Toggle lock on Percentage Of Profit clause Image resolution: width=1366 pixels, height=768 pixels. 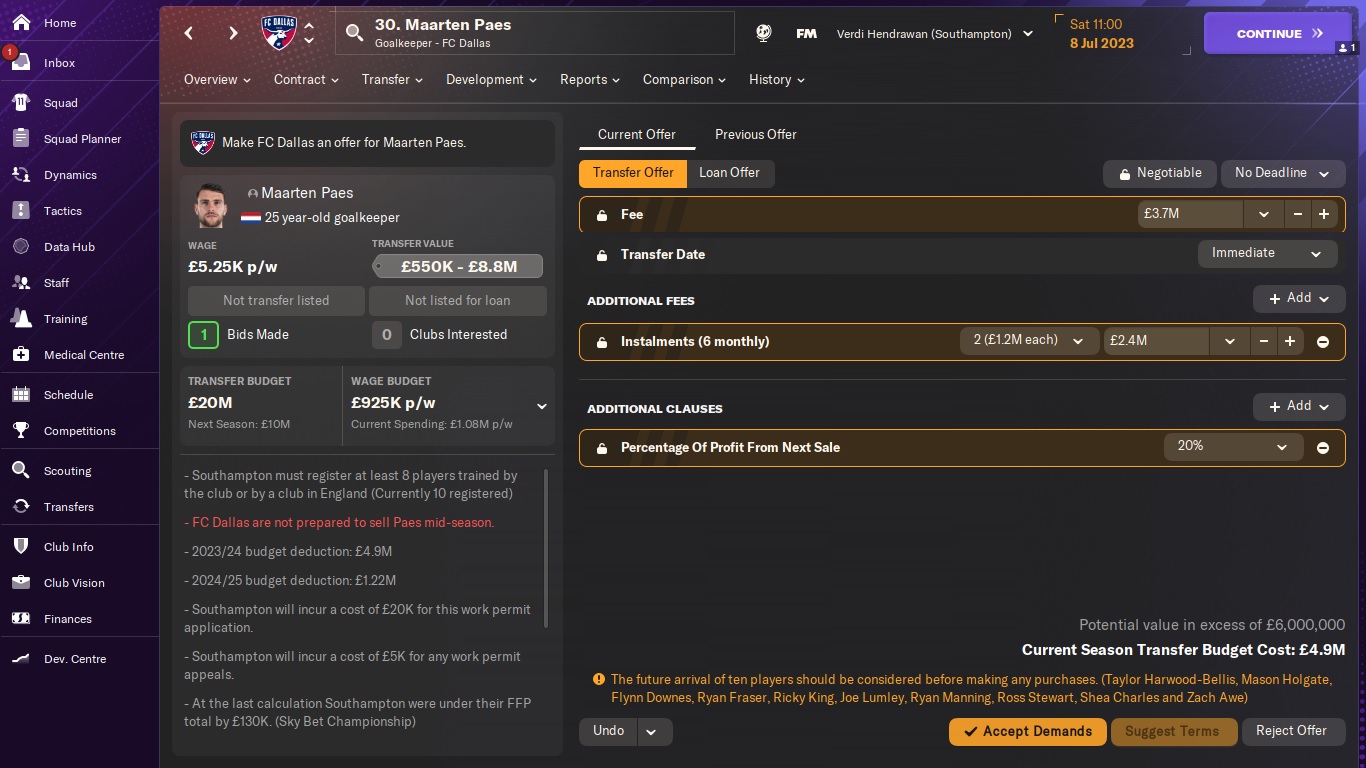(x=602, y=448)
